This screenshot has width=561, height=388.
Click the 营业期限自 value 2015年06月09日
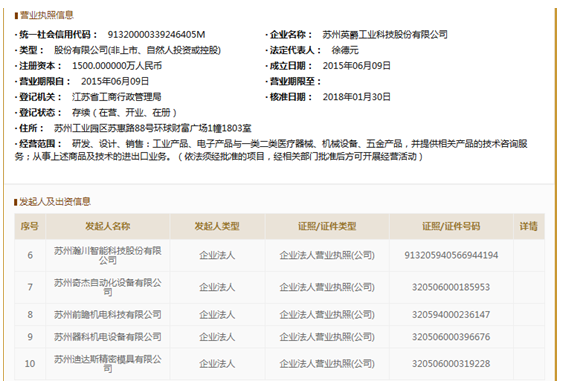(115, 81)
